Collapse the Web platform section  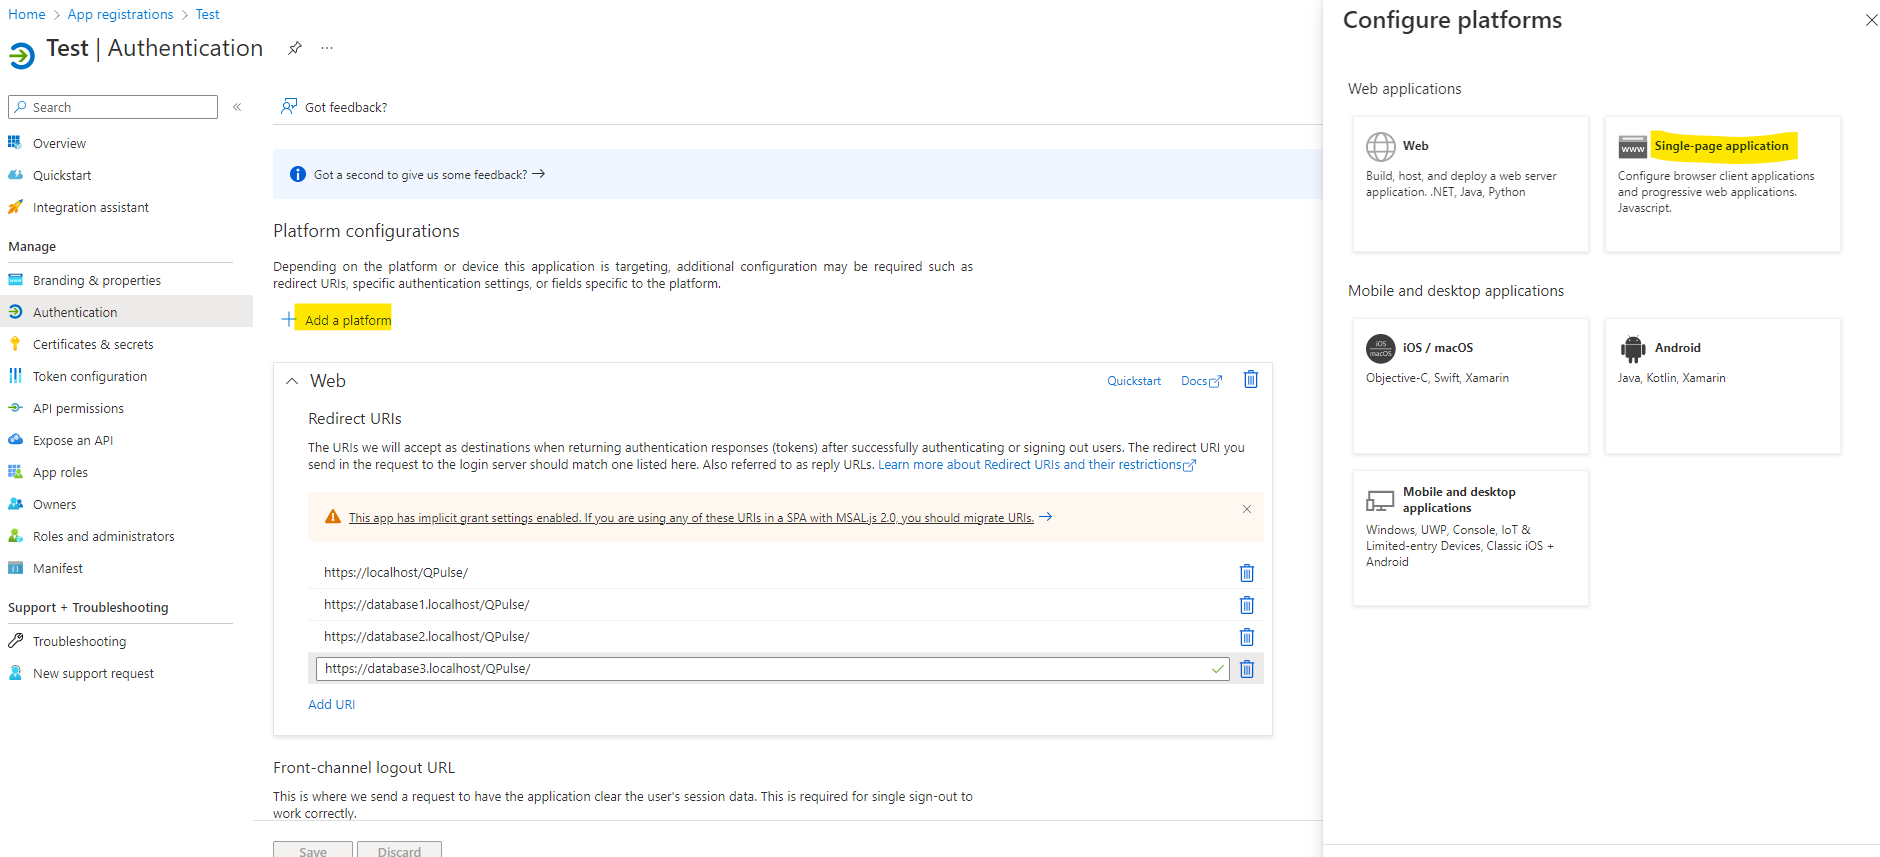click(292, 381)
